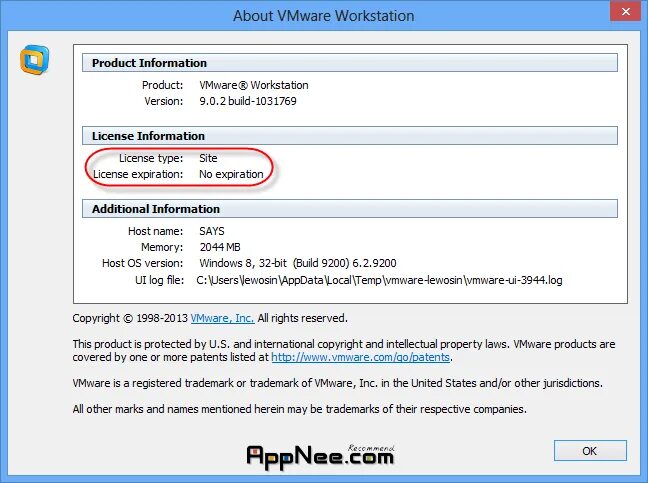Viewport: 648px width, 483px height.
Task: Click the Windows 8, 32-bit OS version text
Action: point(298,263)
